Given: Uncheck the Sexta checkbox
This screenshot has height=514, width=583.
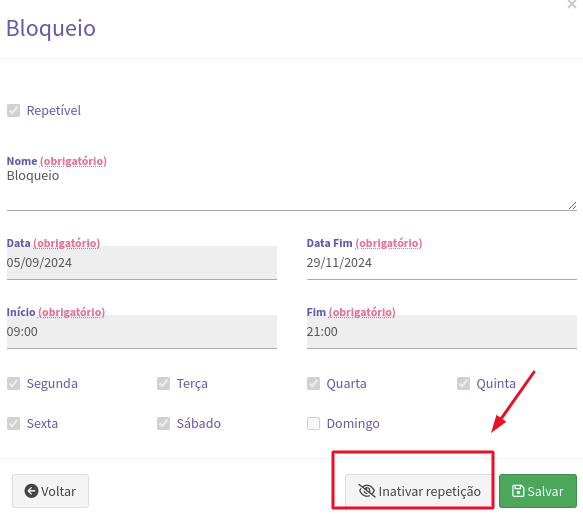Looking at the screenshot, I should click(x=13, y=423).
